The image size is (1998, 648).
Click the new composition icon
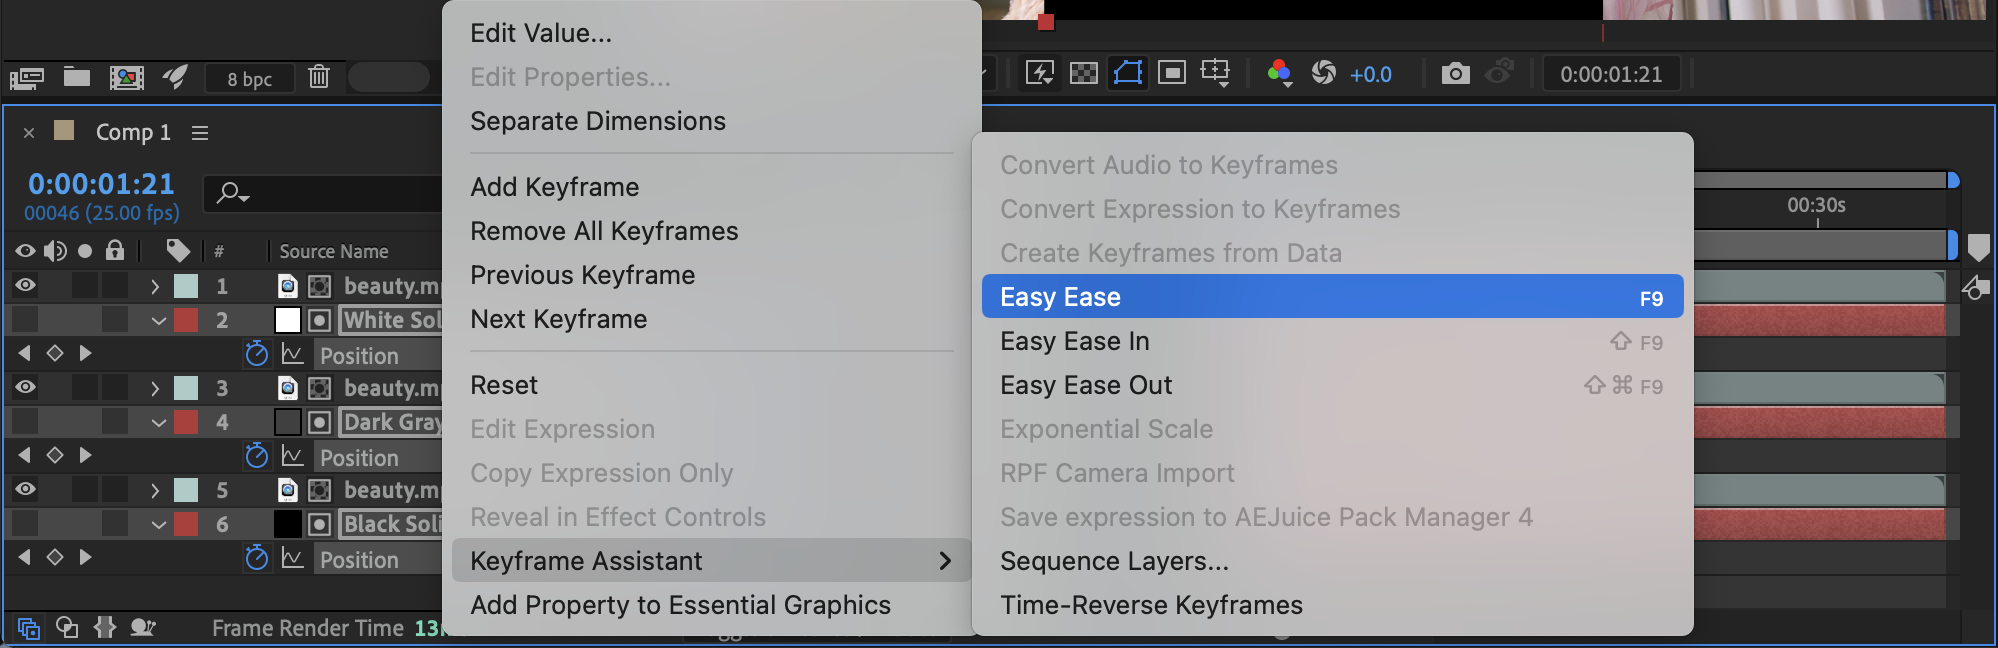(126, 77)
